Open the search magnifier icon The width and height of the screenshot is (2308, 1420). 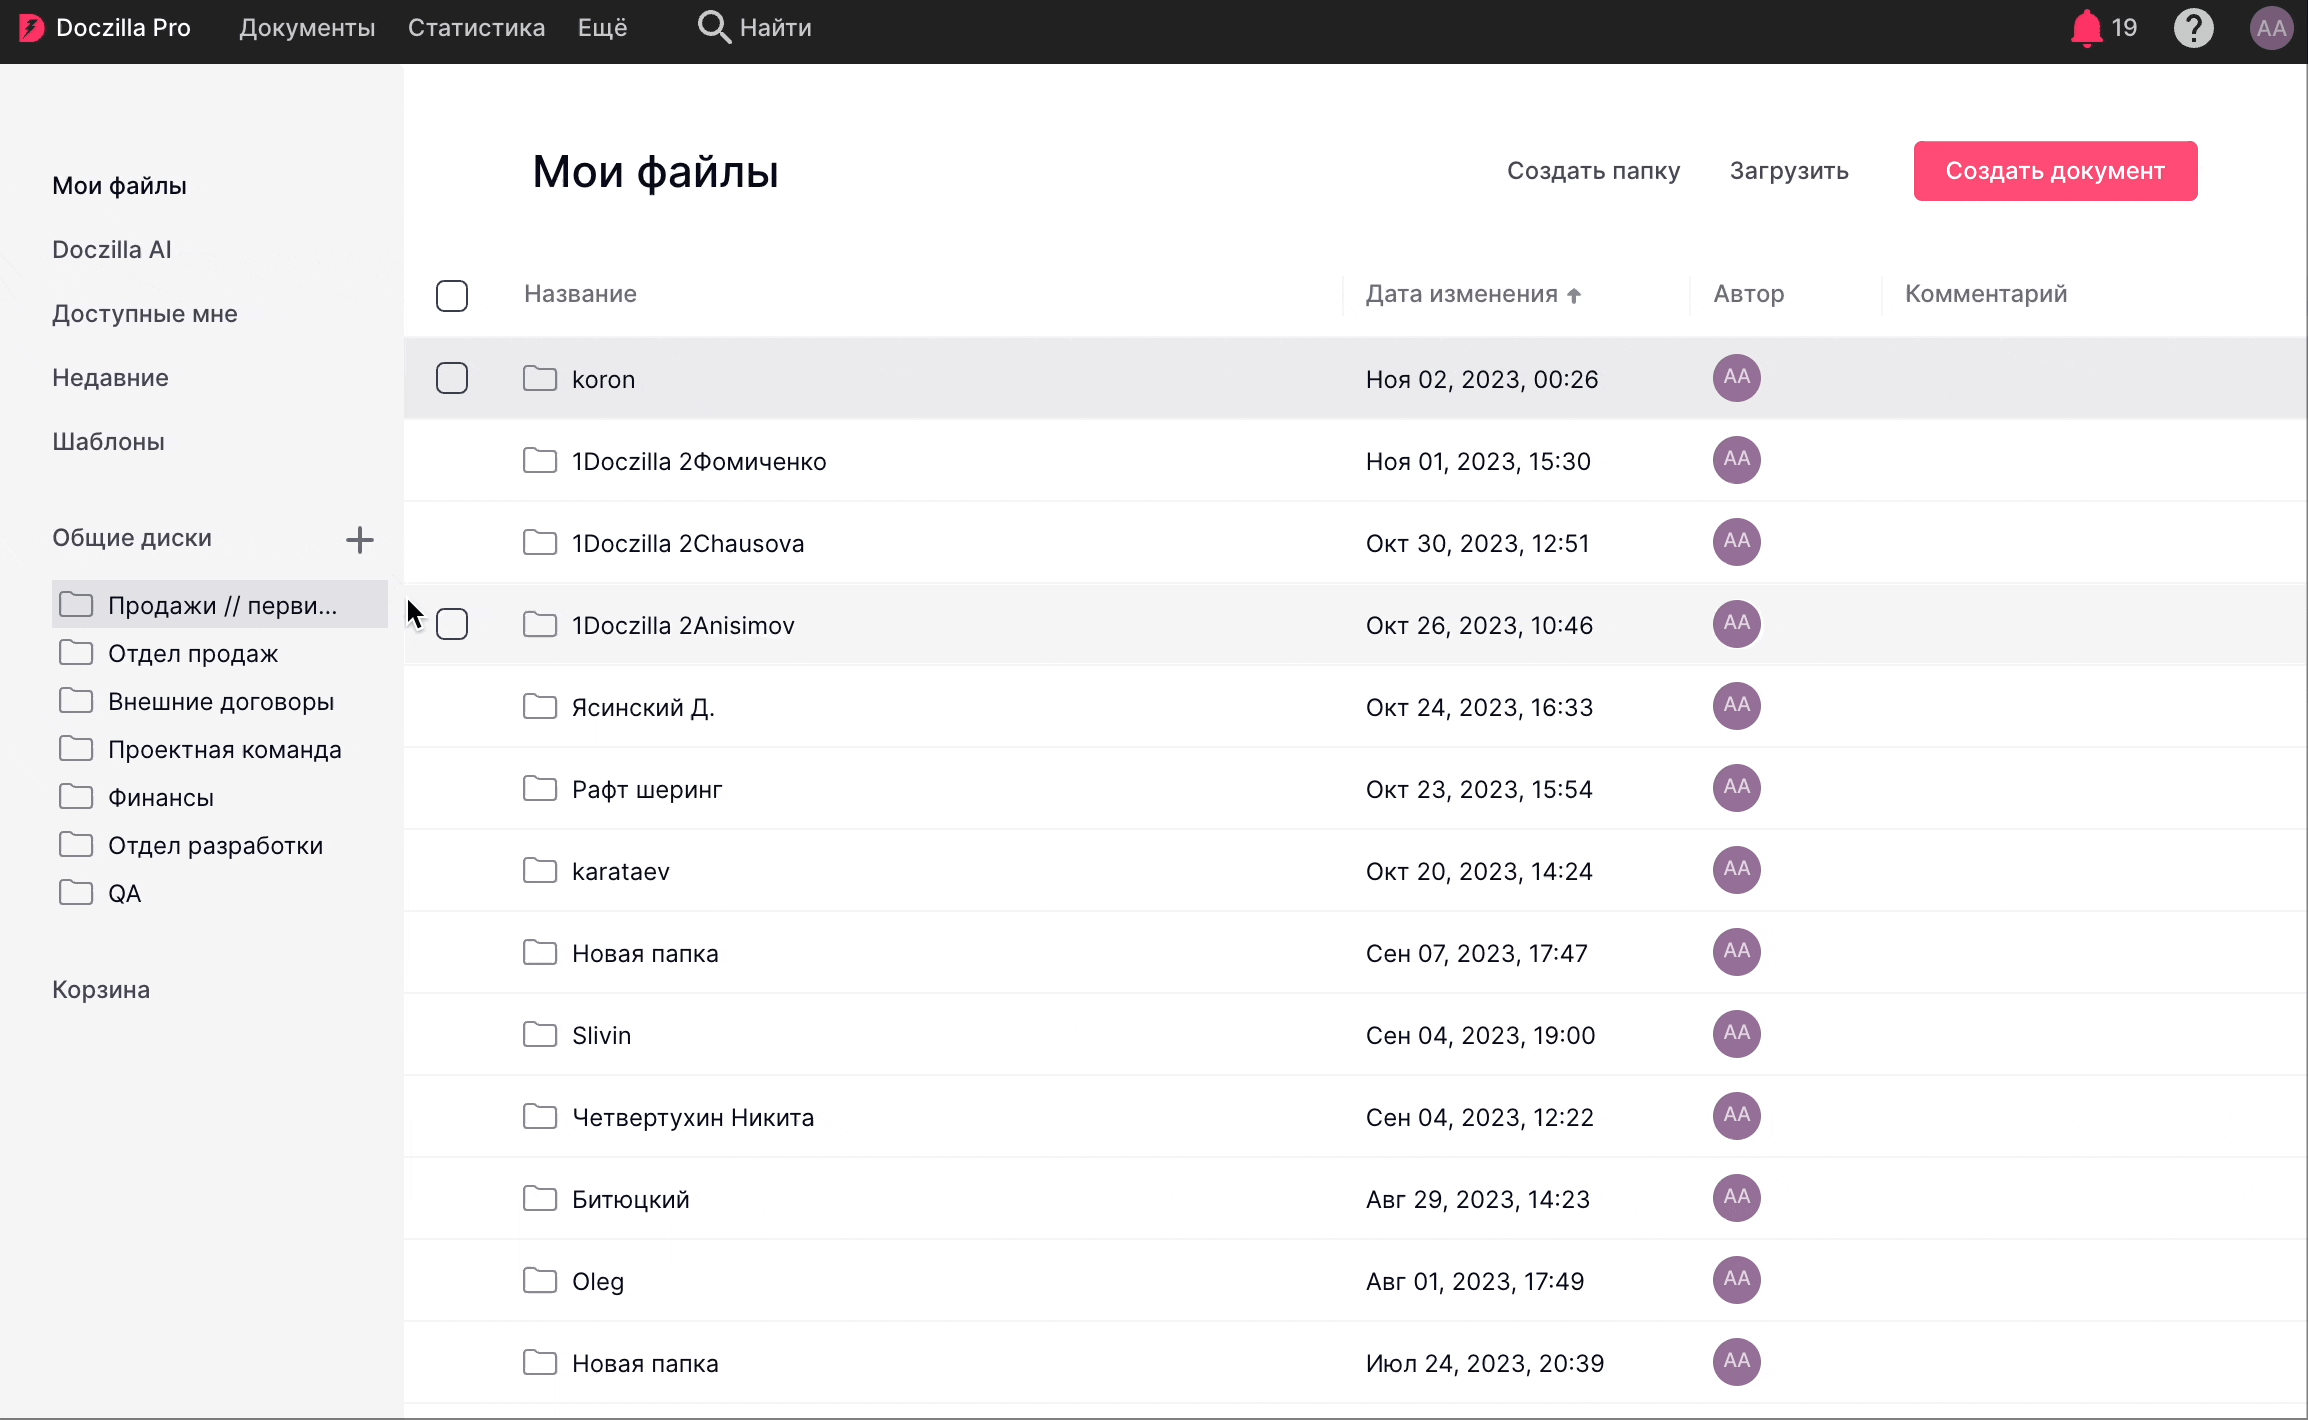[x=713, y=27]
